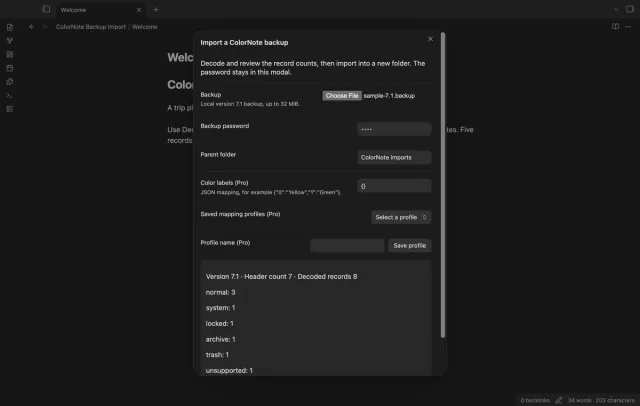Create new canvas from ribbon grid icon

tap(10, 54)
